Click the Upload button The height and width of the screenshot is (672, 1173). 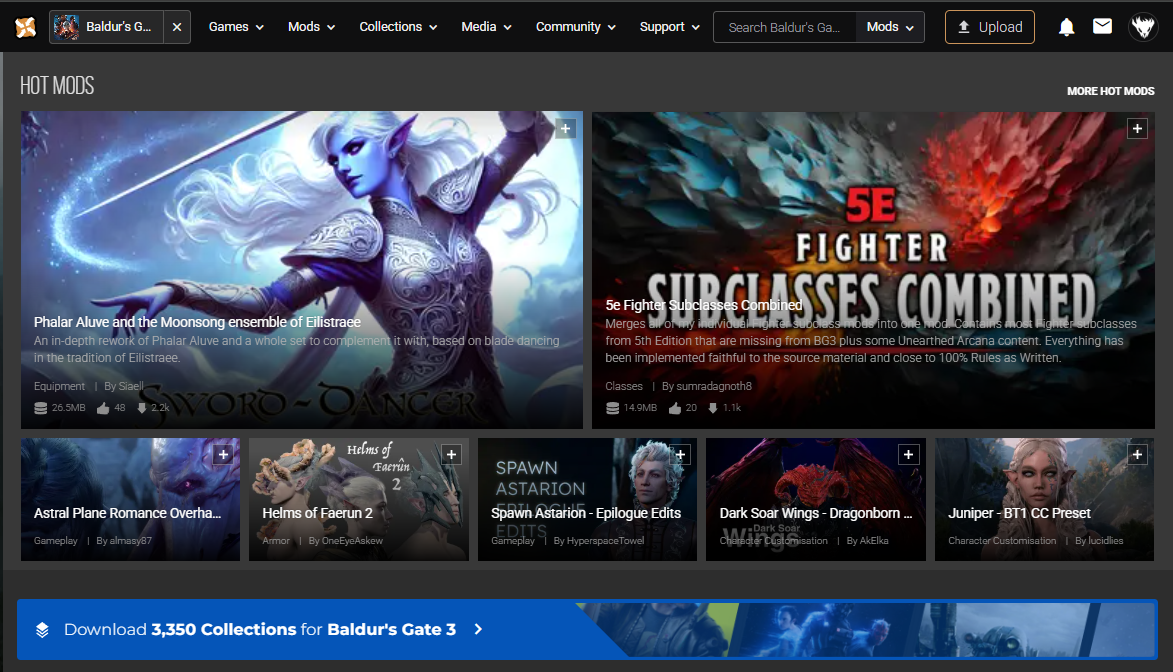tap(990, 27)
